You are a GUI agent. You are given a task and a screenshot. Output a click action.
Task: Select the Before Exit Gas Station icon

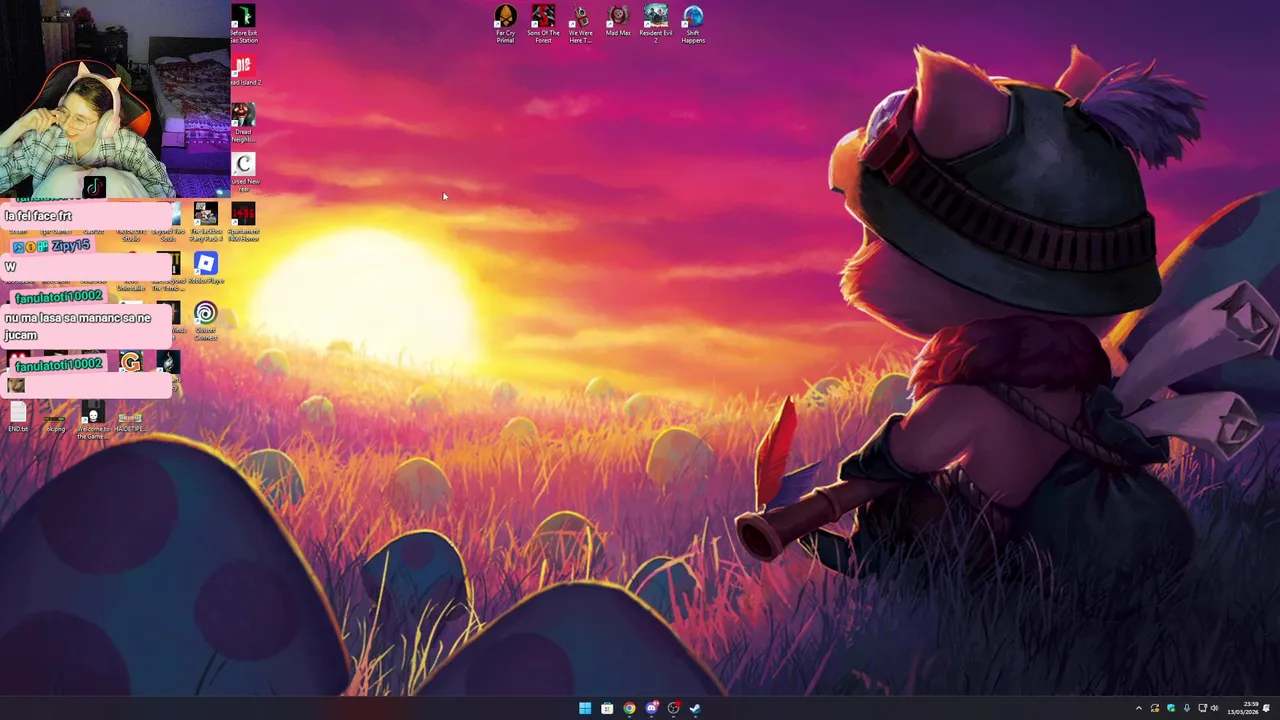tap(243, 24)
